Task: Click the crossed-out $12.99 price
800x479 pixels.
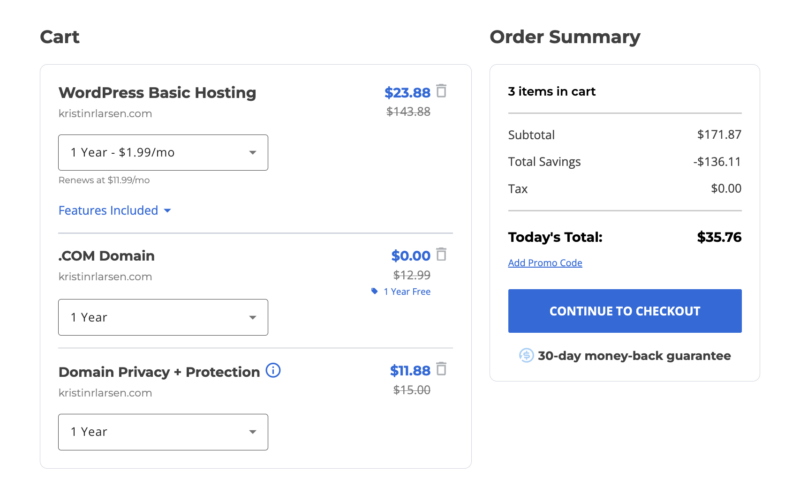Action: [x=412, y=275]
